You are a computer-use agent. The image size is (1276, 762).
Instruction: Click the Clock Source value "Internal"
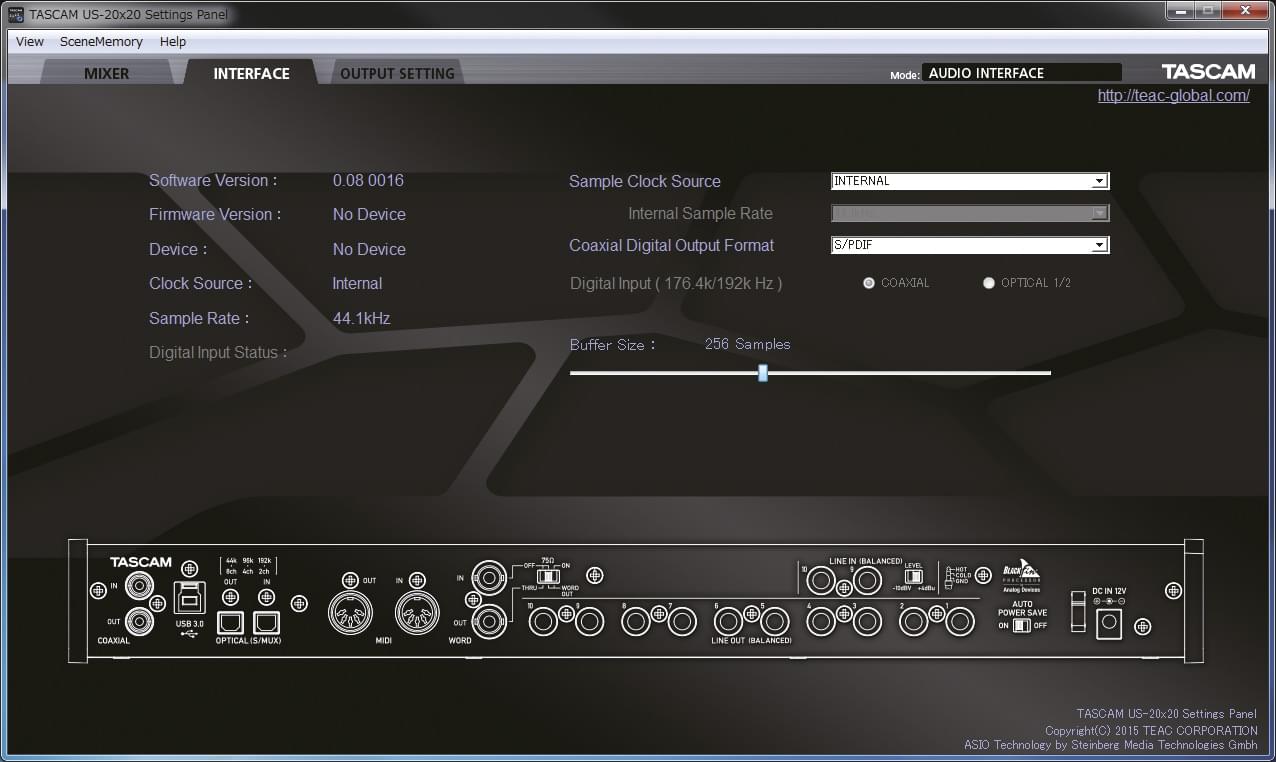point(357,284)
